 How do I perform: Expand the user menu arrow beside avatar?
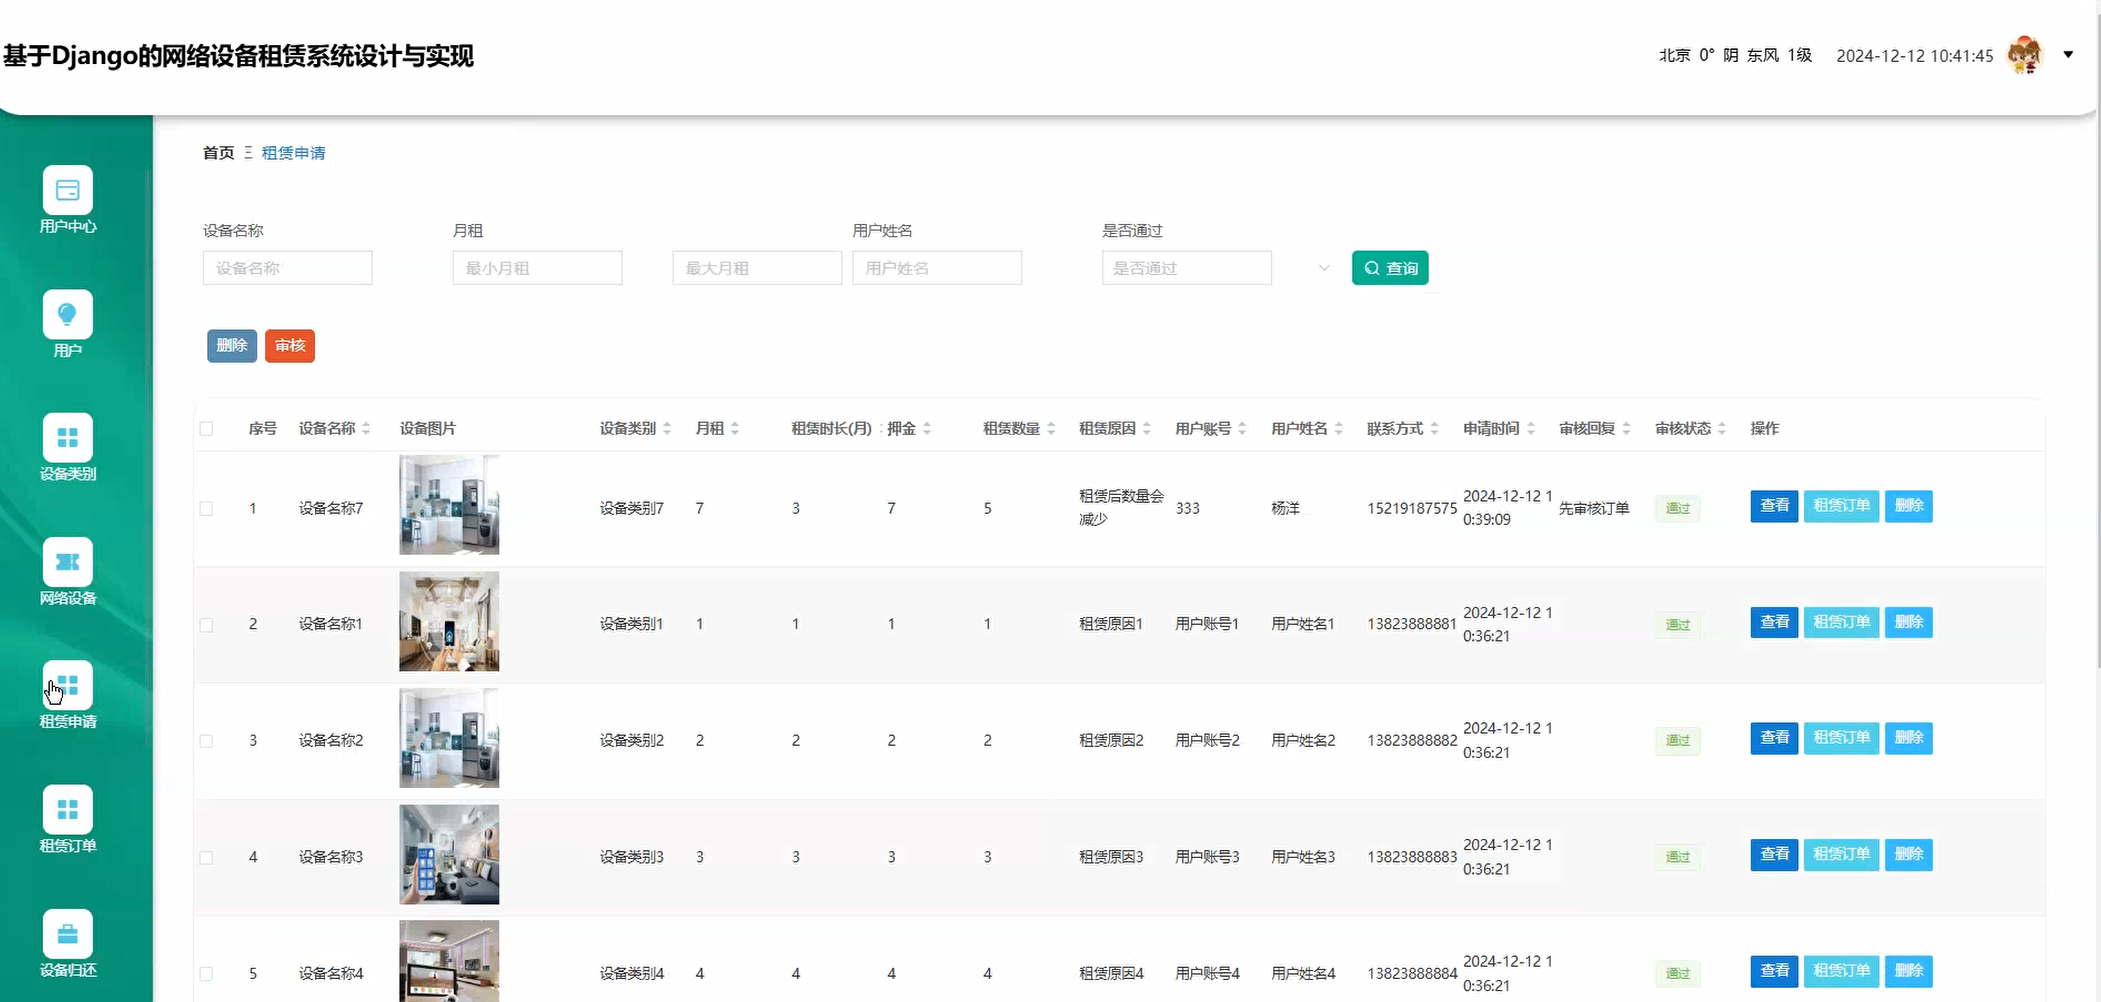tap(2069, 55)
